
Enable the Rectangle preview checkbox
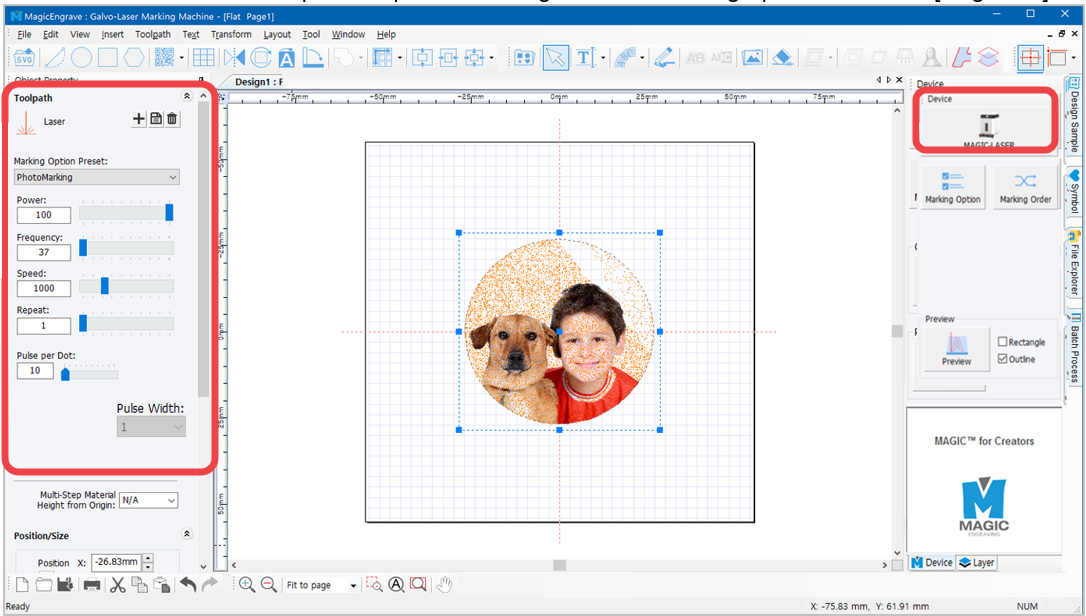(1002, 342)
